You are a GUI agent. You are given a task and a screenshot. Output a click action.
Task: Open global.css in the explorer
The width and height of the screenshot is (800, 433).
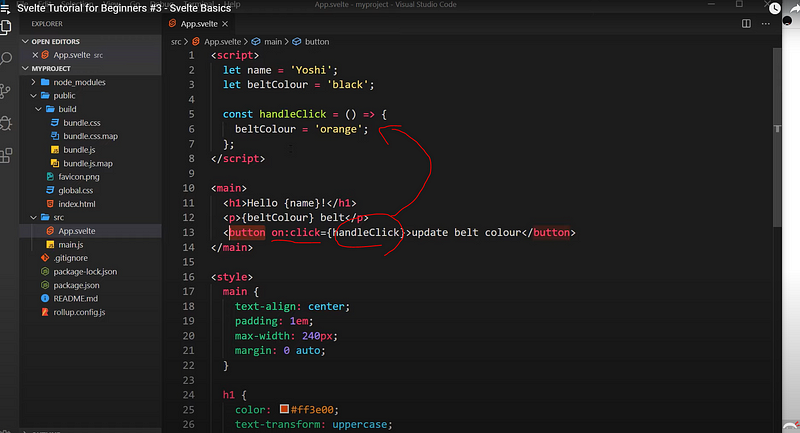pos(76,190)
